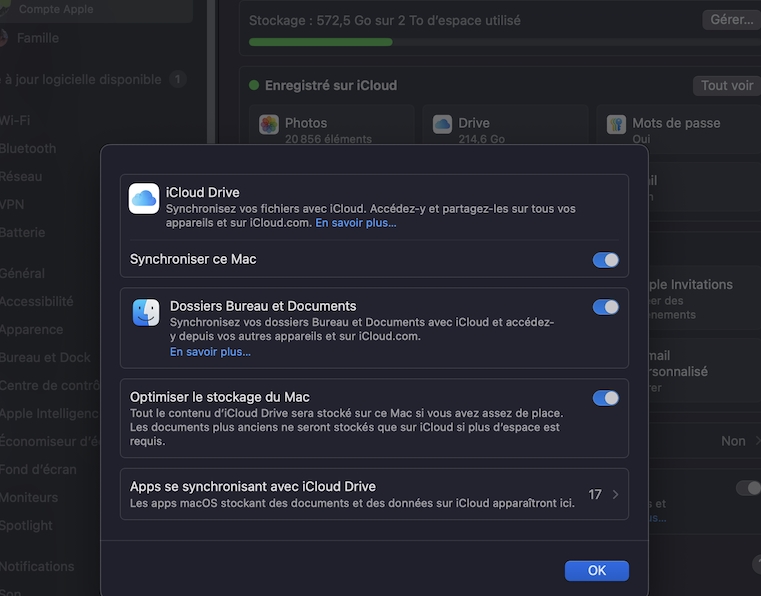This screenshot has width=761, height=596.
Task: Click the Gérer storage button
Action: click(x=731, y=20)
